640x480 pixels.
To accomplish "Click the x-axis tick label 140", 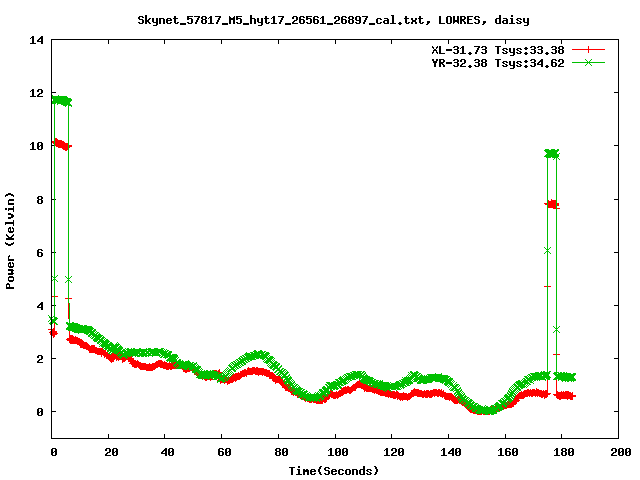I will [451, 452].
